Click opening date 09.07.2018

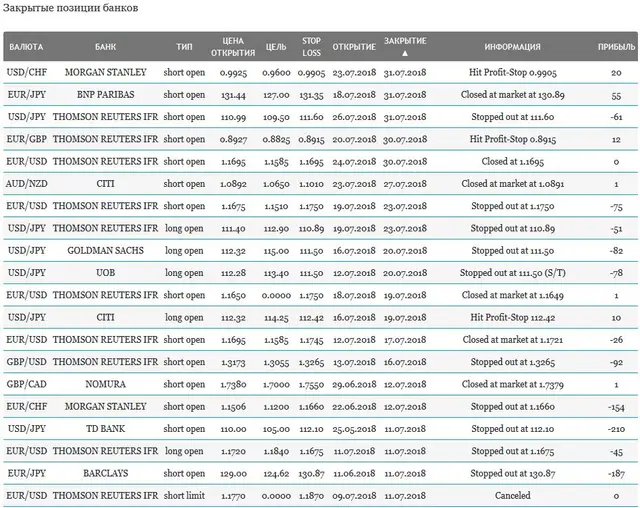(x=354, y=495)
